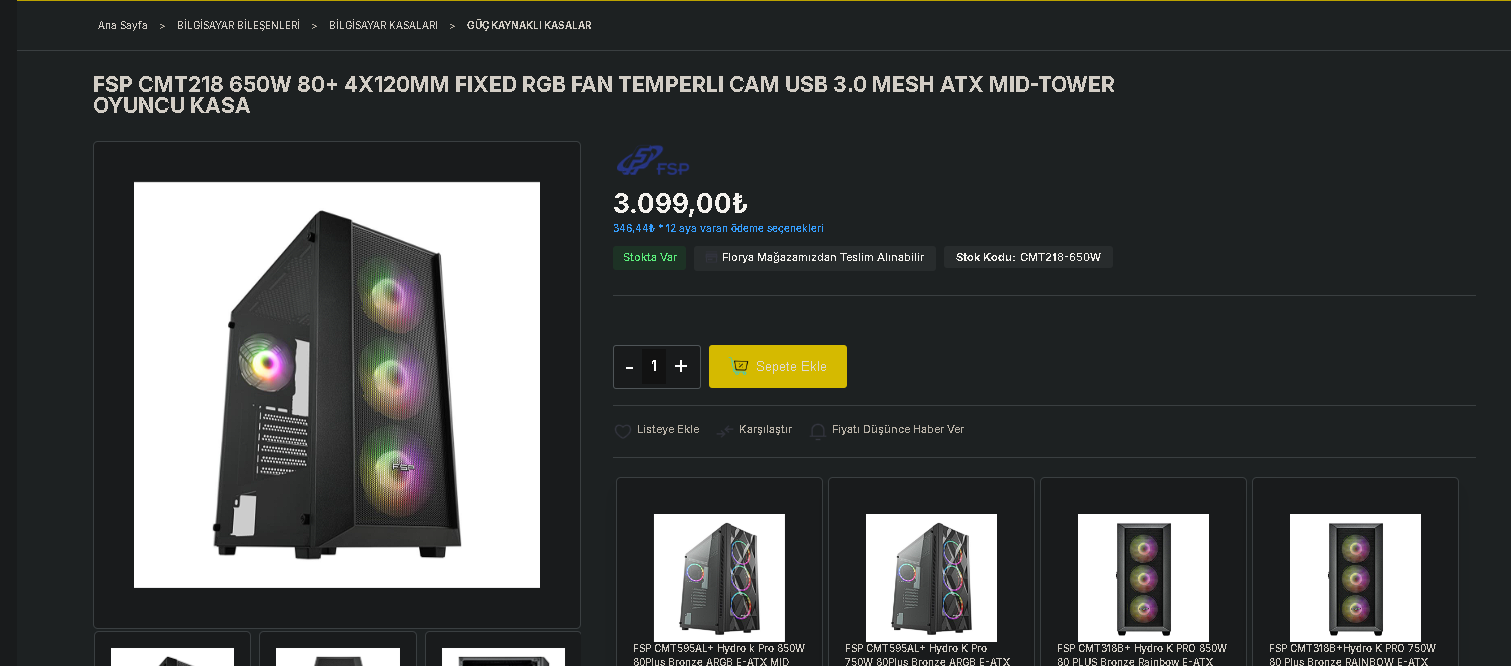1511x666 pixels.
Task: Open the 12-month payment options link
Action: [x=718, y=229]
